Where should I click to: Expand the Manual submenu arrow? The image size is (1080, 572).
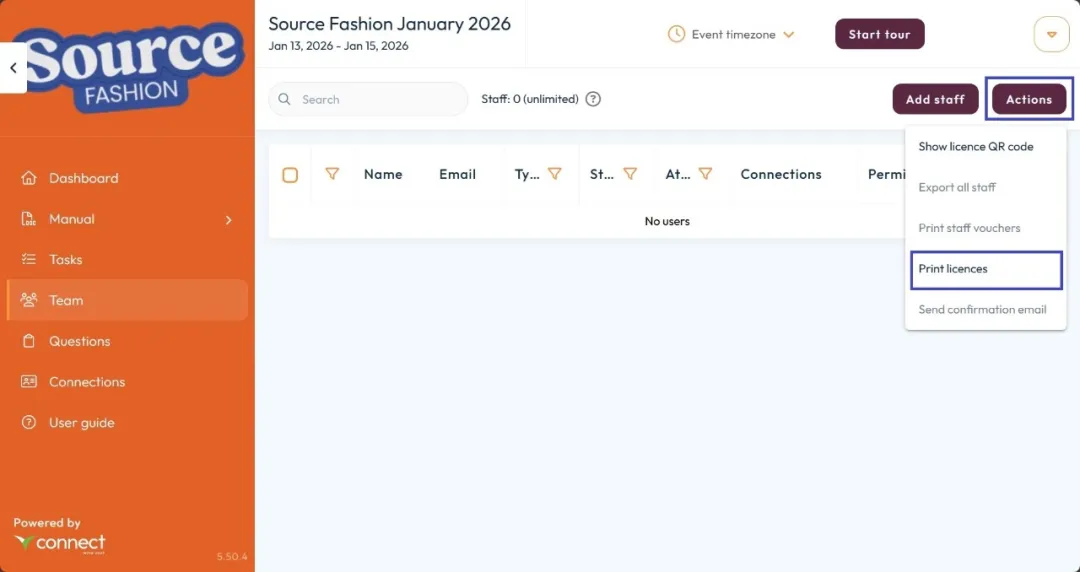click(x=228, y=219)
